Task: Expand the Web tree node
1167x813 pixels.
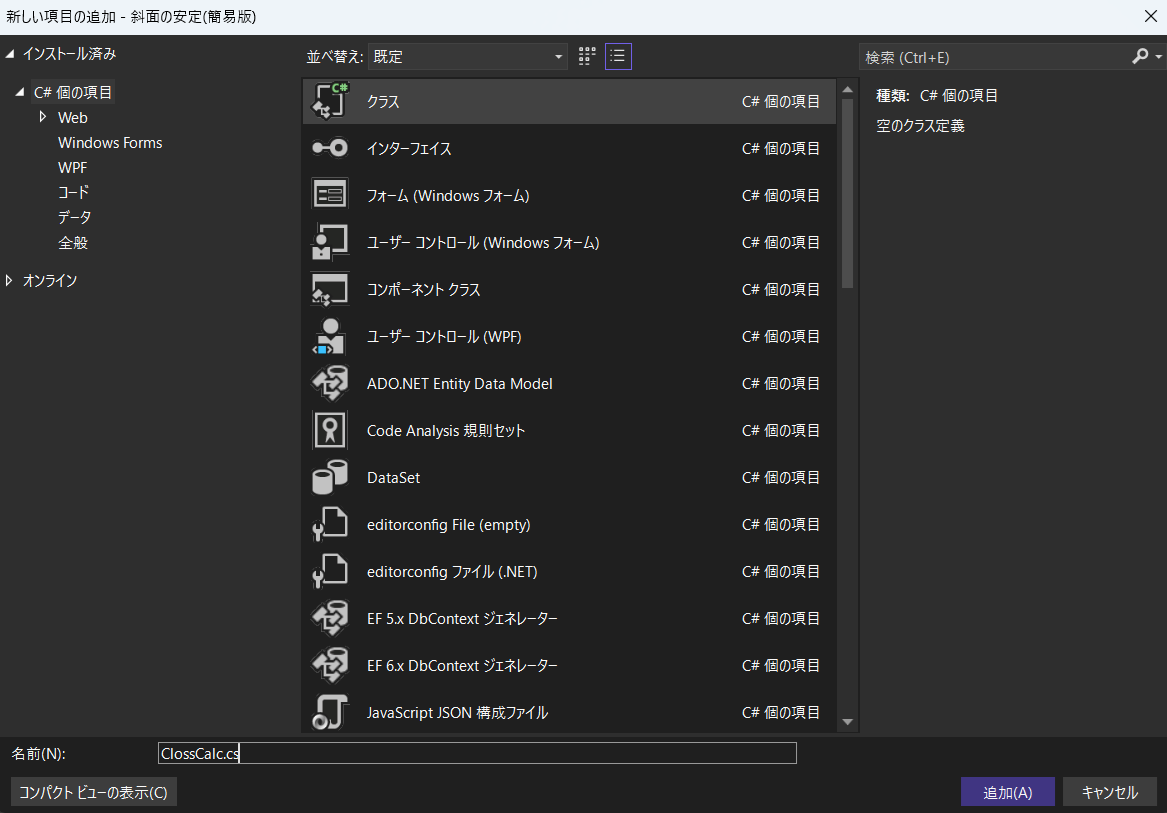Action: pyautogui.click(x=43, y=117)
